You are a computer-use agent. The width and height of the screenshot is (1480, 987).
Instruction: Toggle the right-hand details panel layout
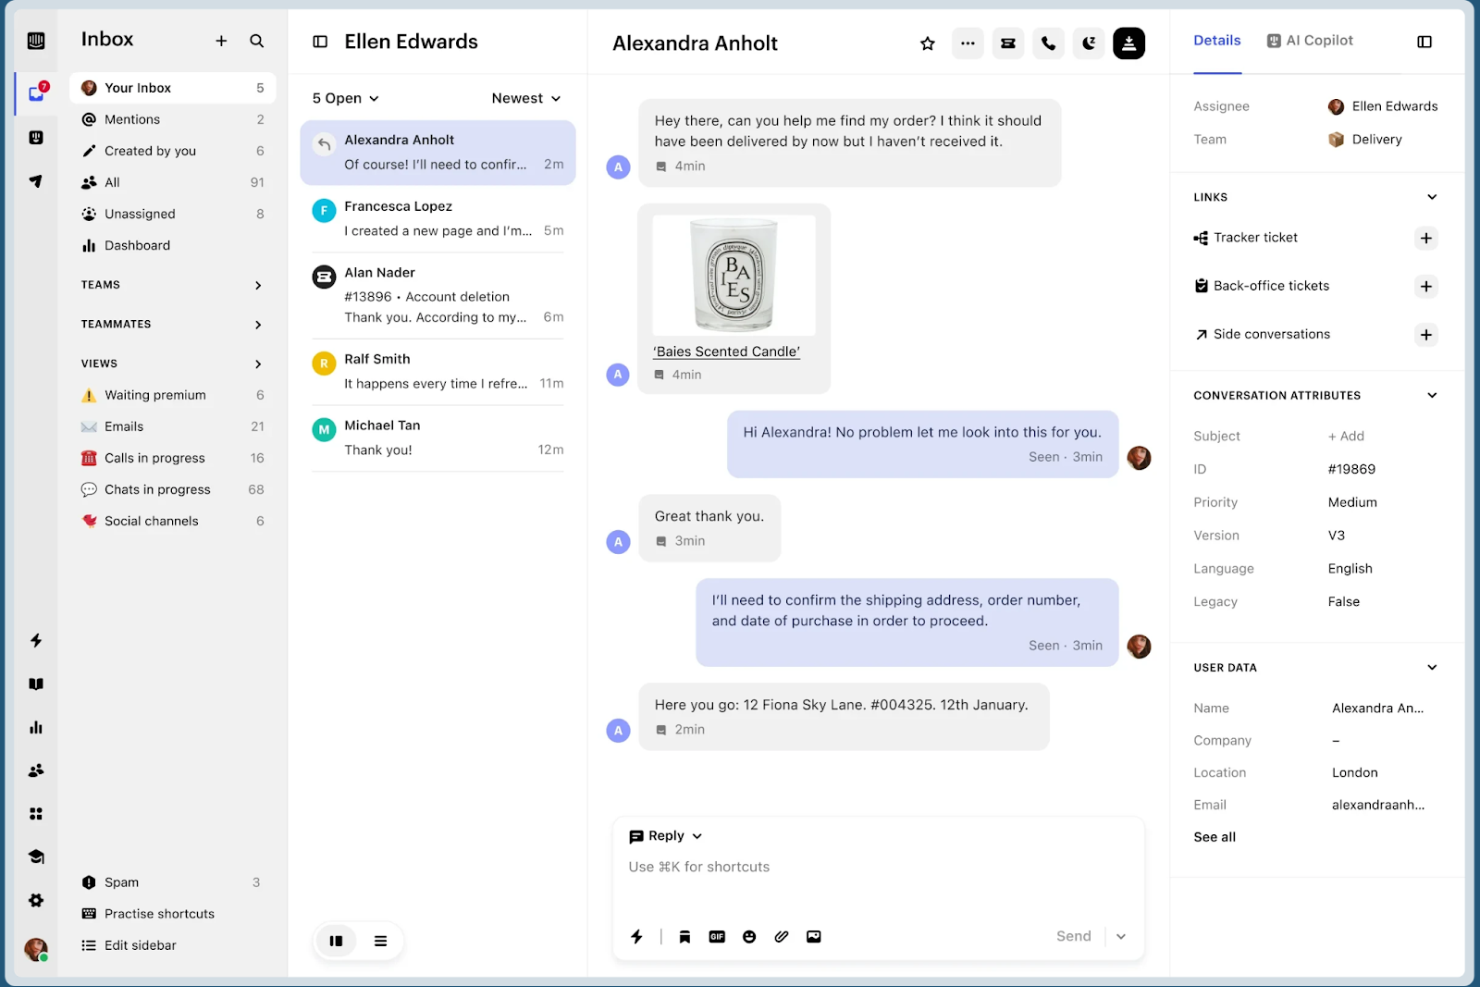coord(1424,42)
